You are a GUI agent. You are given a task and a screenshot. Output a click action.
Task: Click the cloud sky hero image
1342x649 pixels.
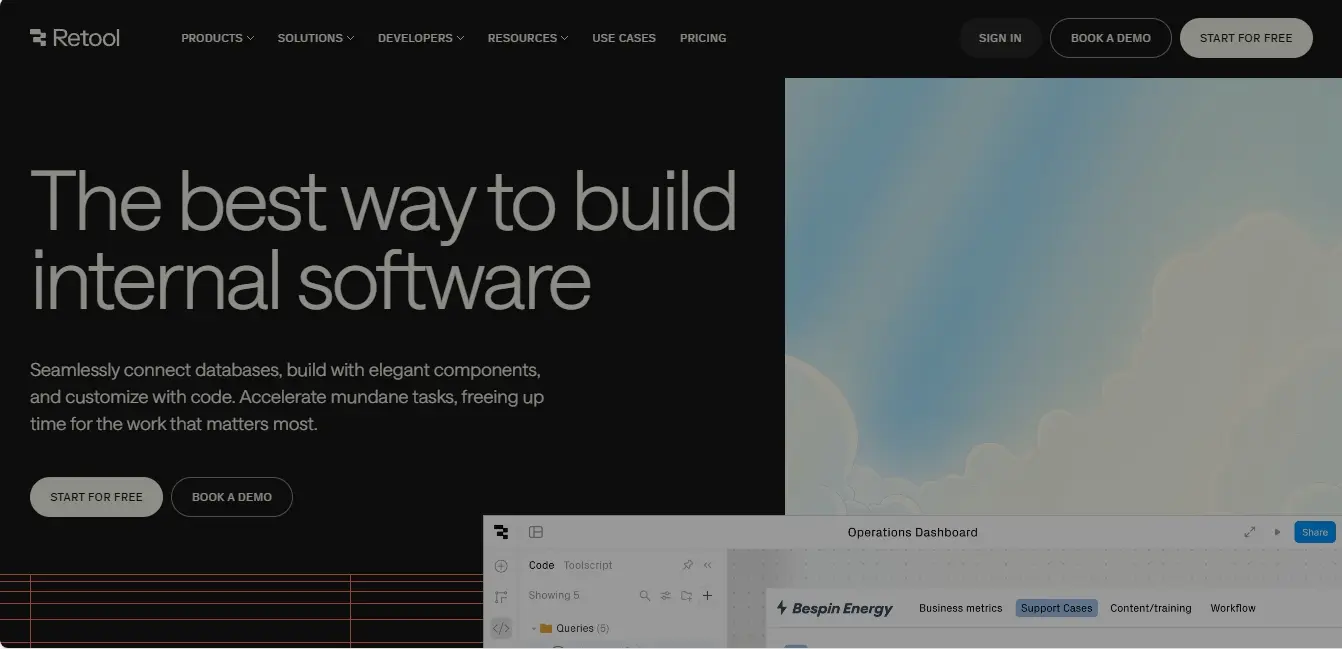[1063, 296]
